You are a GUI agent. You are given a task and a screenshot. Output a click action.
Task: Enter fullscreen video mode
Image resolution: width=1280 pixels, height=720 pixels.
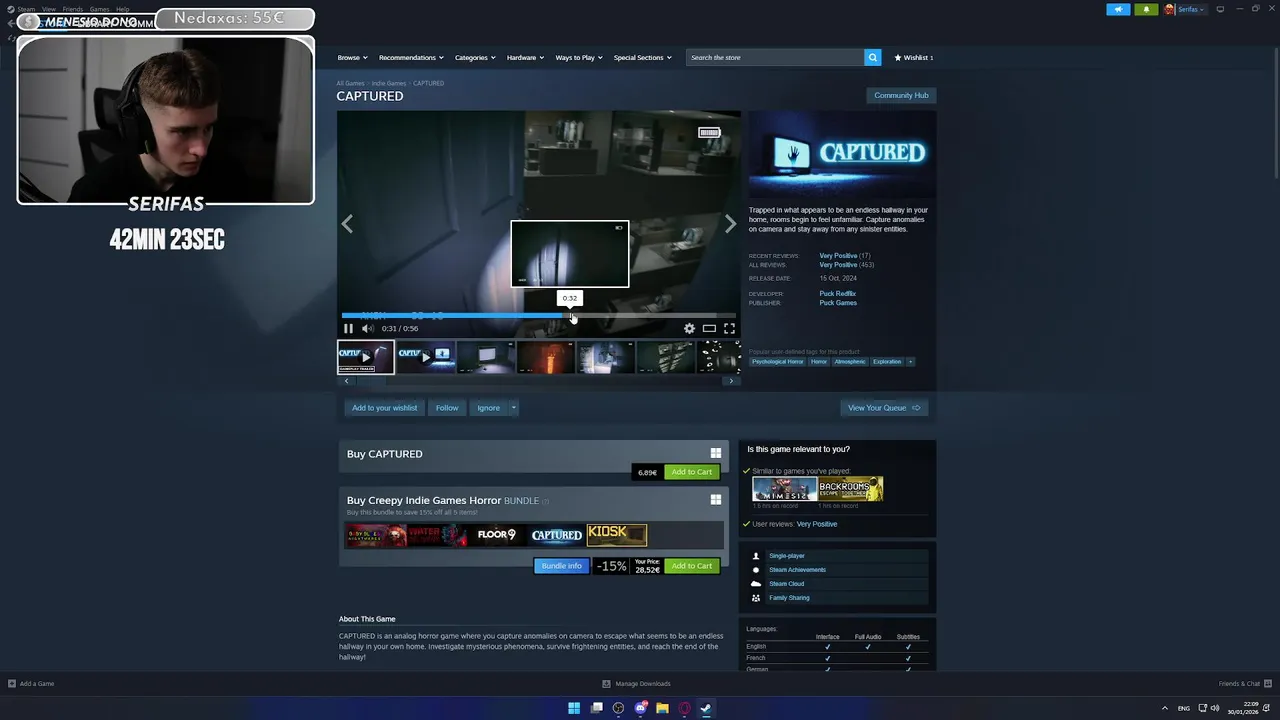(729, 328)
